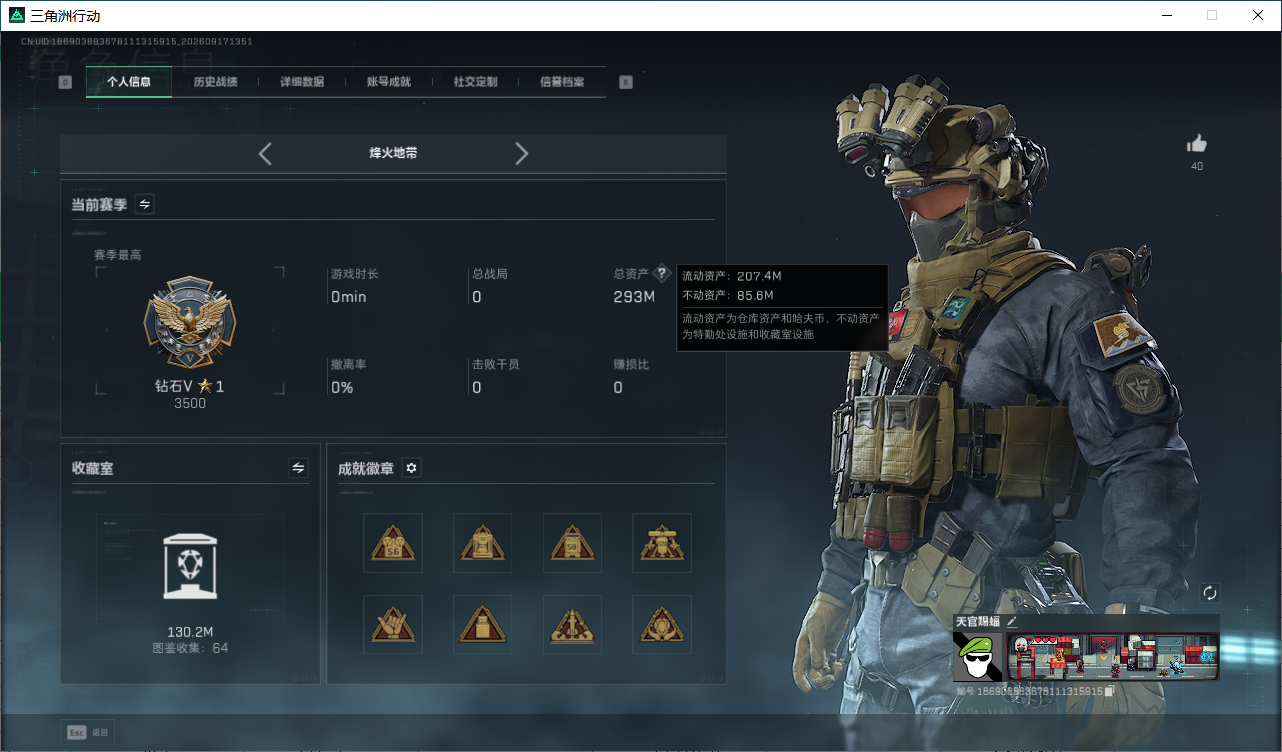Click the 3500 rank points text
This screenshot has height=752, width=1282.
pyautogui.click(x=190, y=404)
